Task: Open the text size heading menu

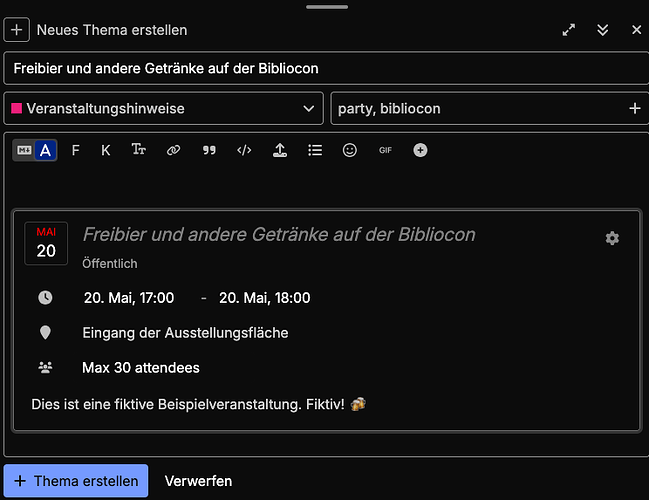Action: coord(139,150)
